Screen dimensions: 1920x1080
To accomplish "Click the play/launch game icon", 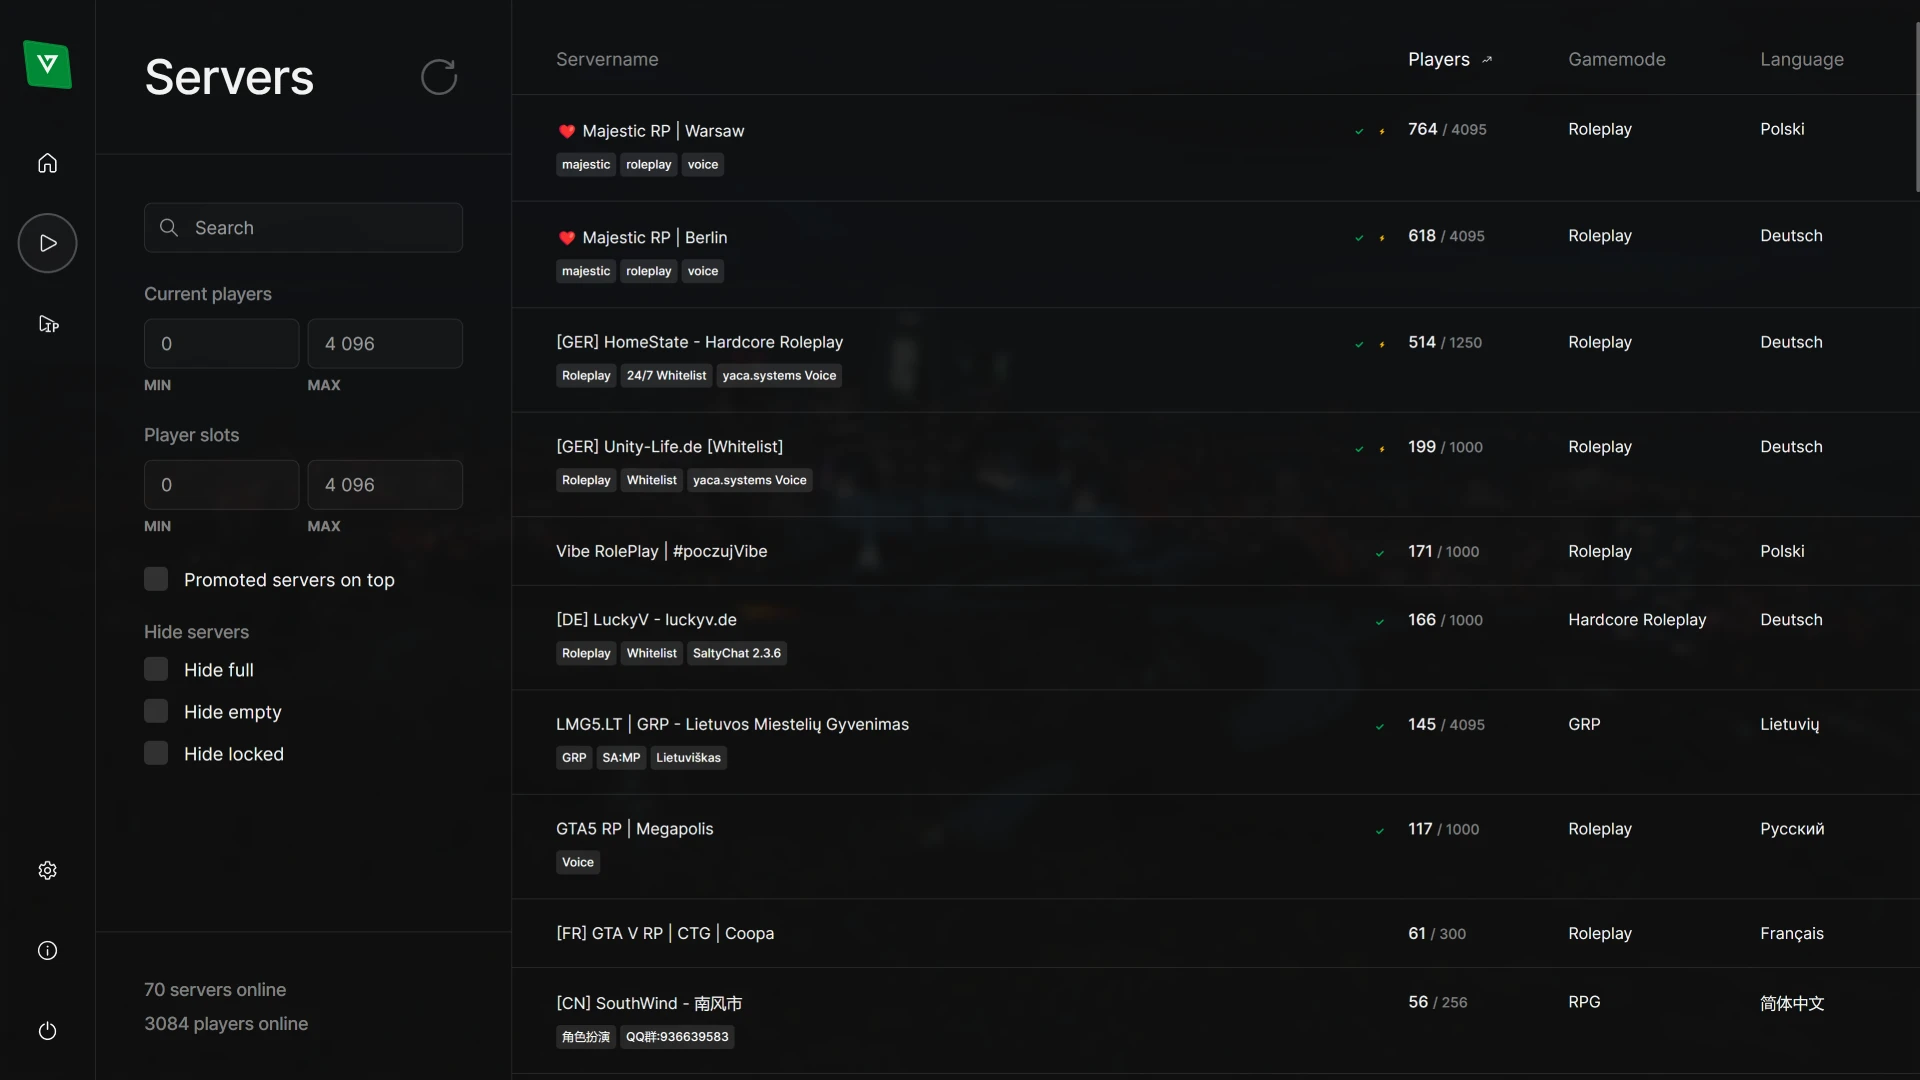I will click(x=47, y=243).
